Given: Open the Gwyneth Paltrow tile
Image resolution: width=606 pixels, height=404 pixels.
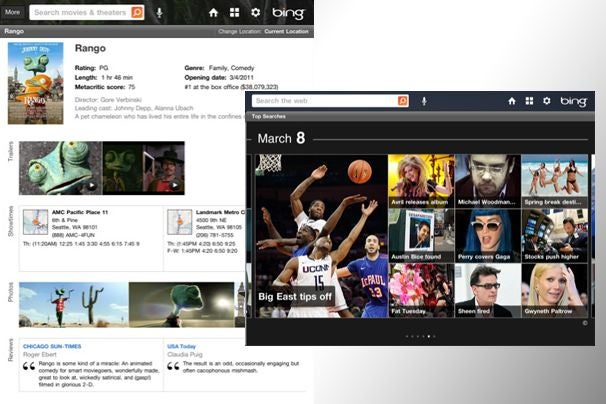Looking at the screenshot, I should click(x=555, y=291).
